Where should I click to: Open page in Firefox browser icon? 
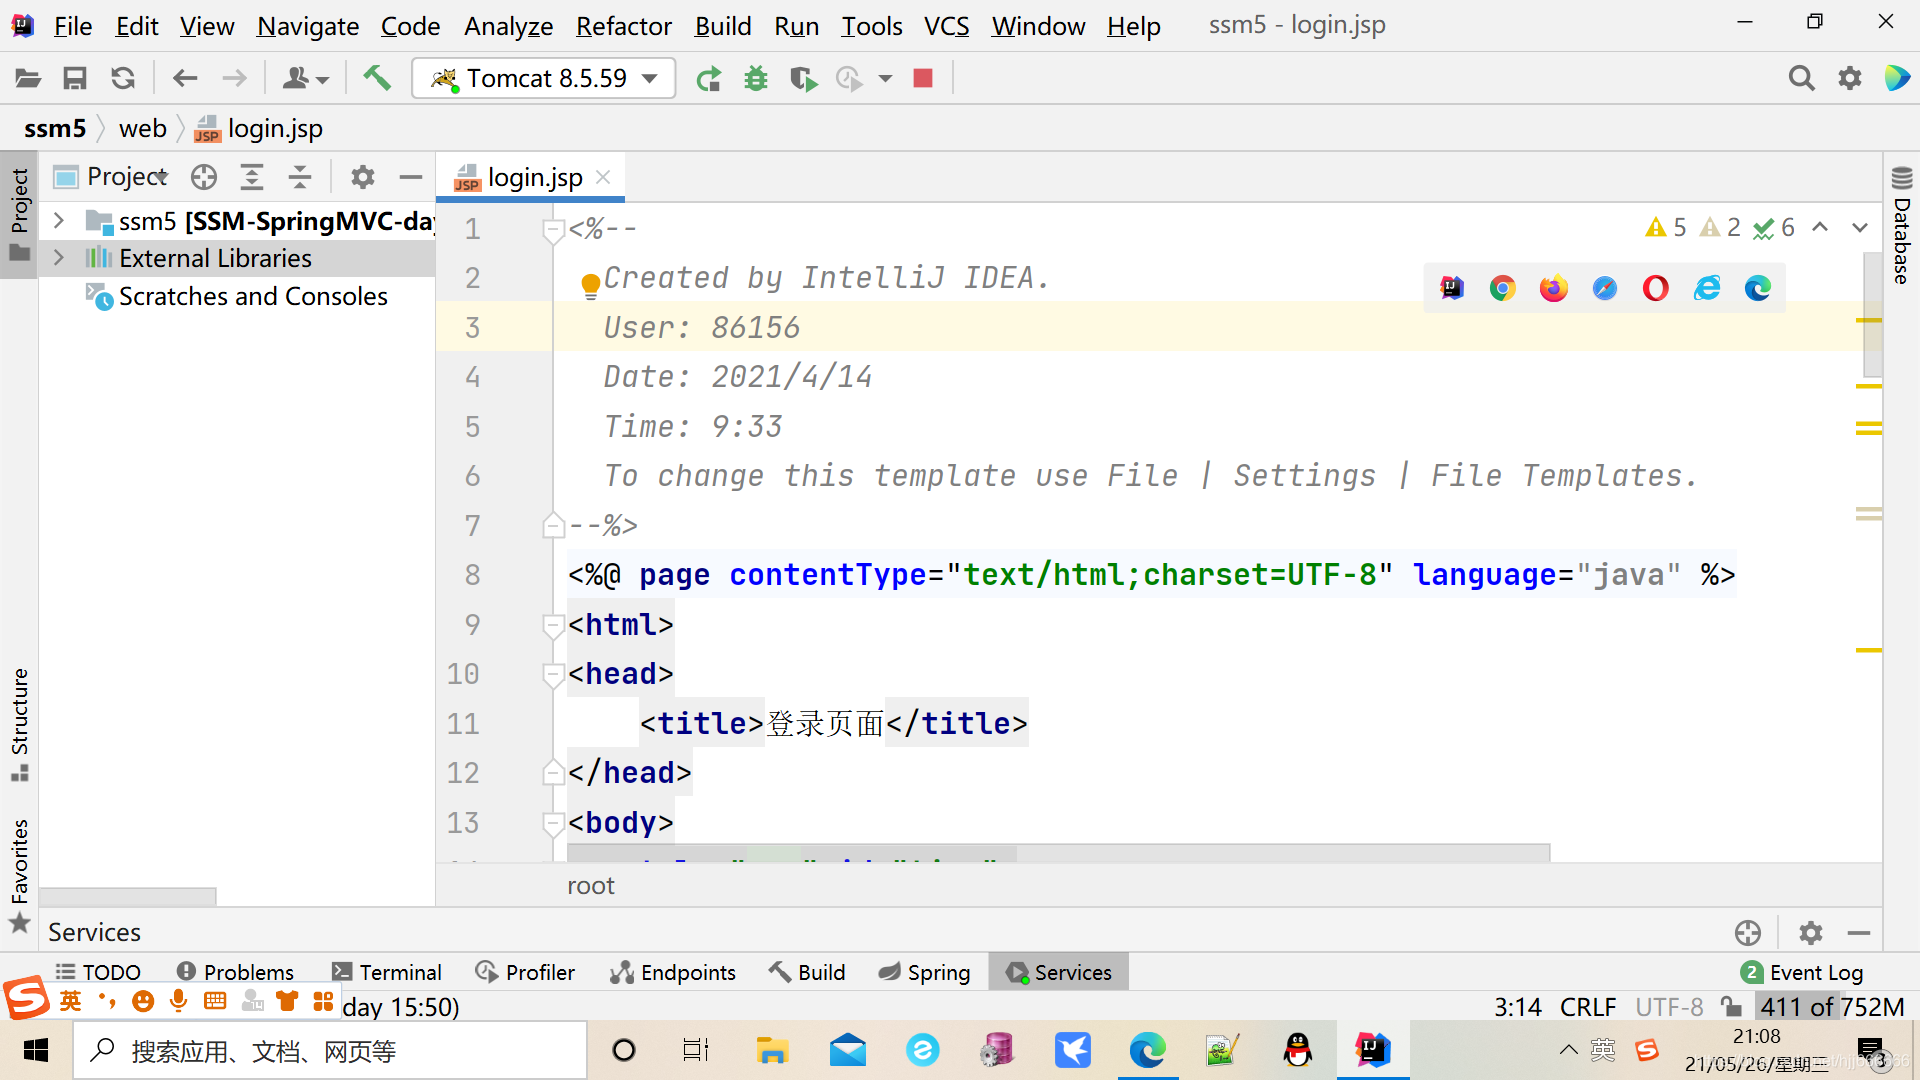coord(1553,288)
